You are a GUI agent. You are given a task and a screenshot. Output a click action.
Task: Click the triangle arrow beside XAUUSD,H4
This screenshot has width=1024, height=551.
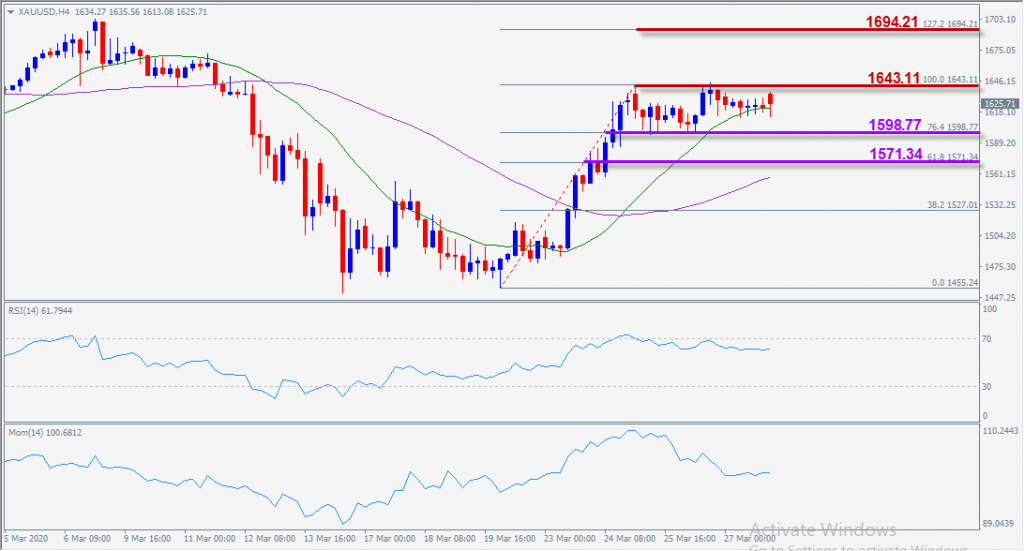(x=10, y=11)
